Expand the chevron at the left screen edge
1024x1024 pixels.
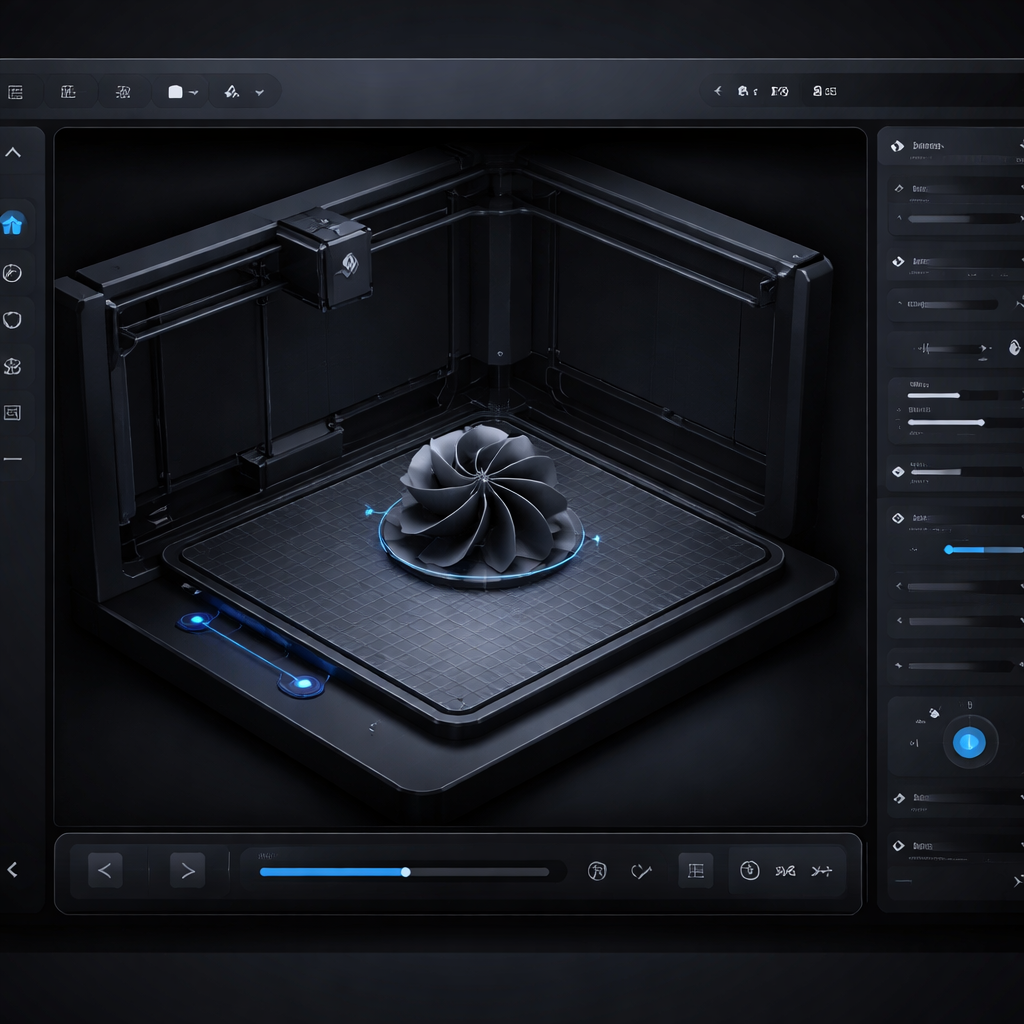(x=13, y=869)
